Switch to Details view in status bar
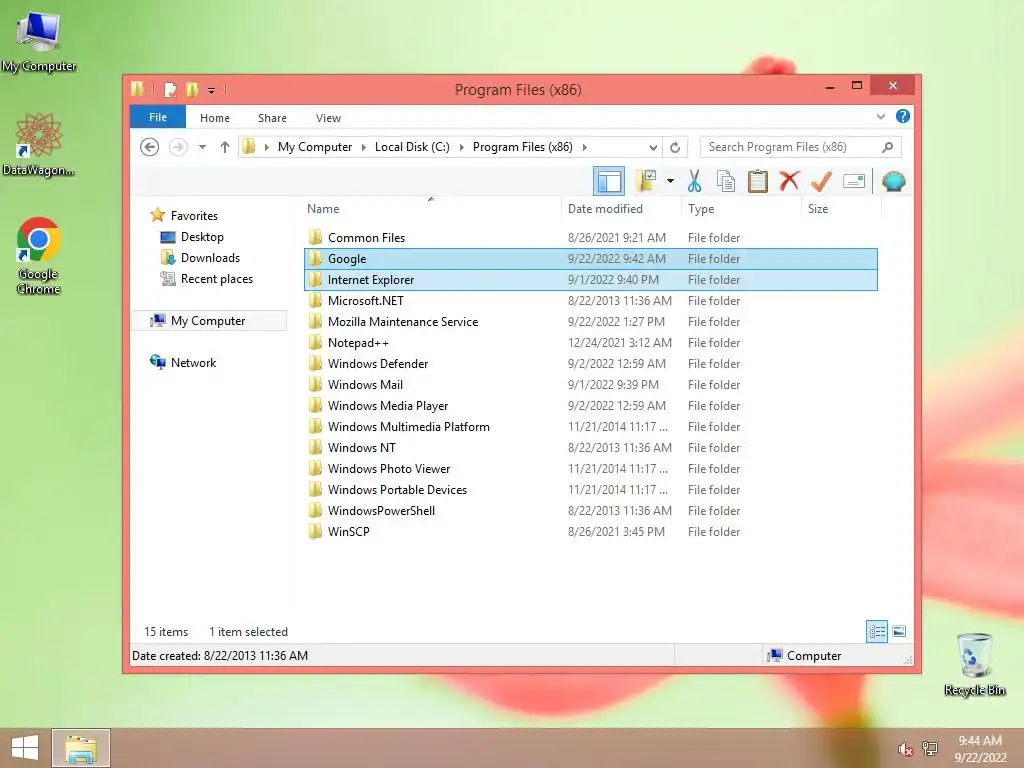 coord(877,632)
